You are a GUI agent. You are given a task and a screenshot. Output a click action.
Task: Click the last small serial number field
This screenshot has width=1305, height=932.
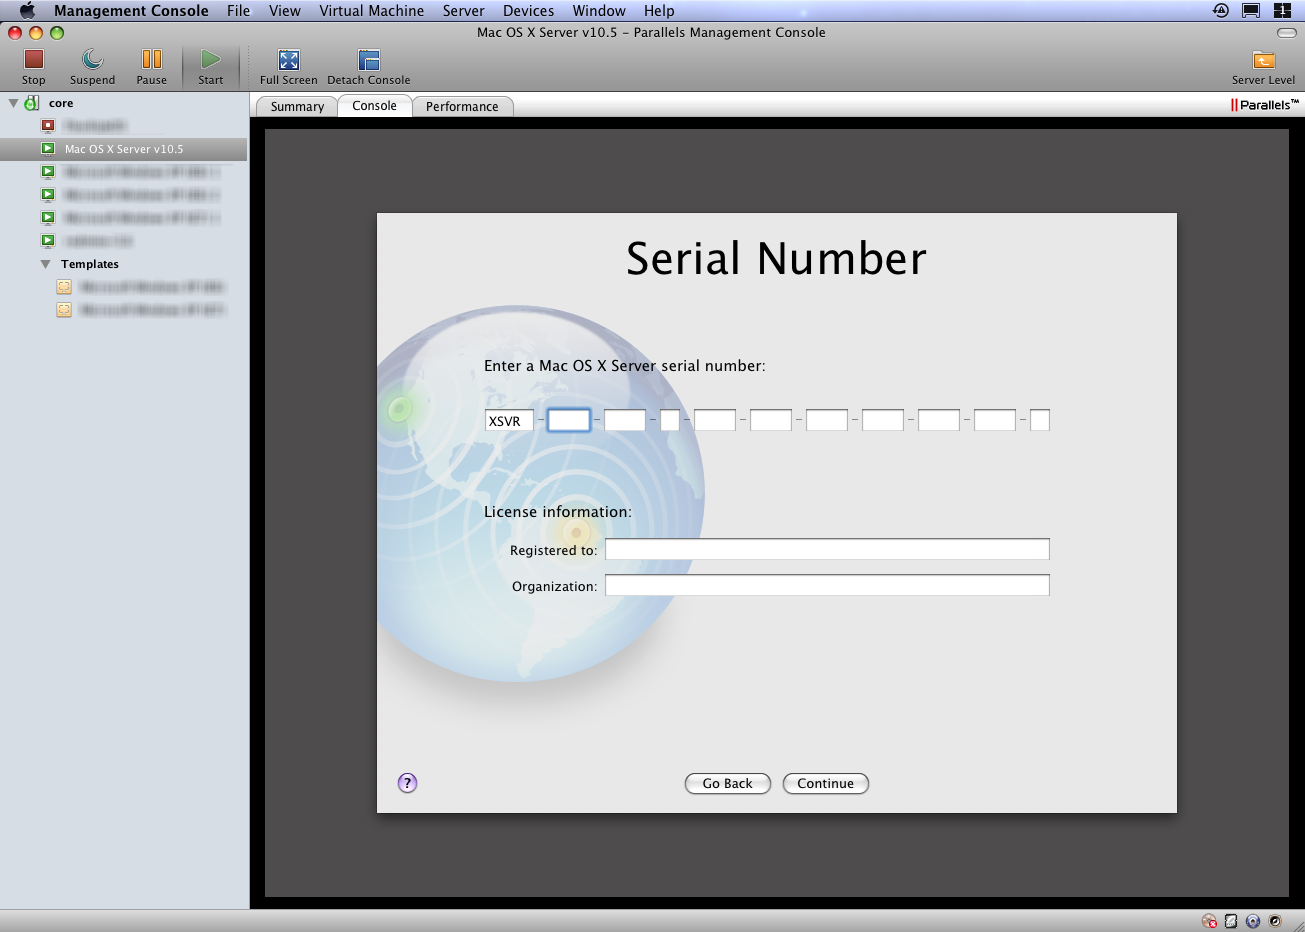(x=1040, y=420)
